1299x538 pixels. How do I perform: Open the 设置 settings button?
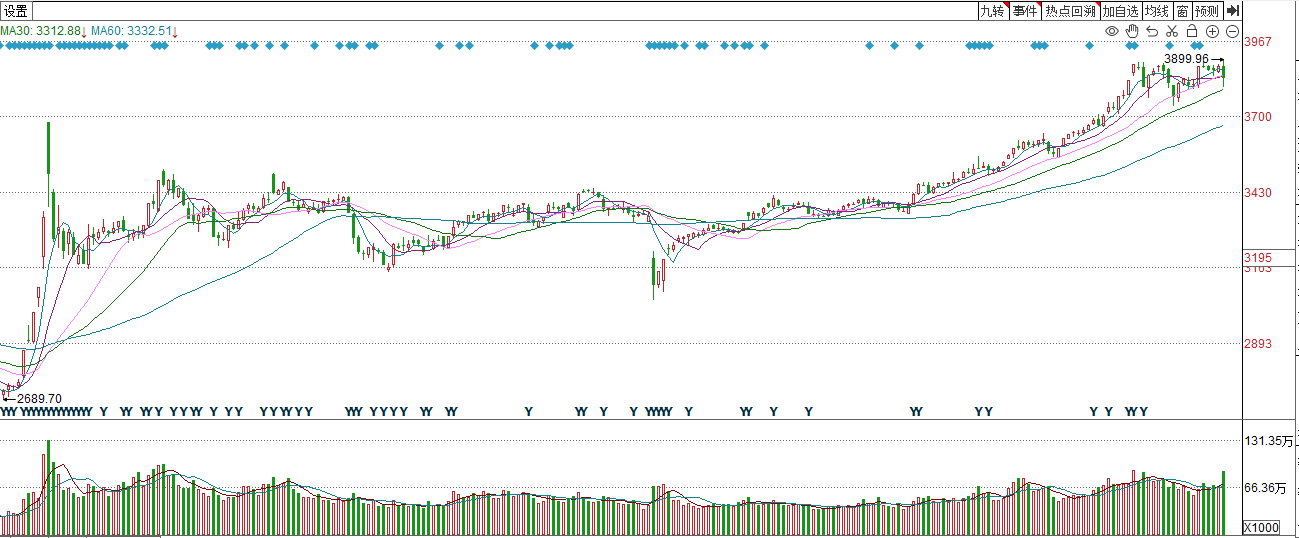[x=16, y=11]
